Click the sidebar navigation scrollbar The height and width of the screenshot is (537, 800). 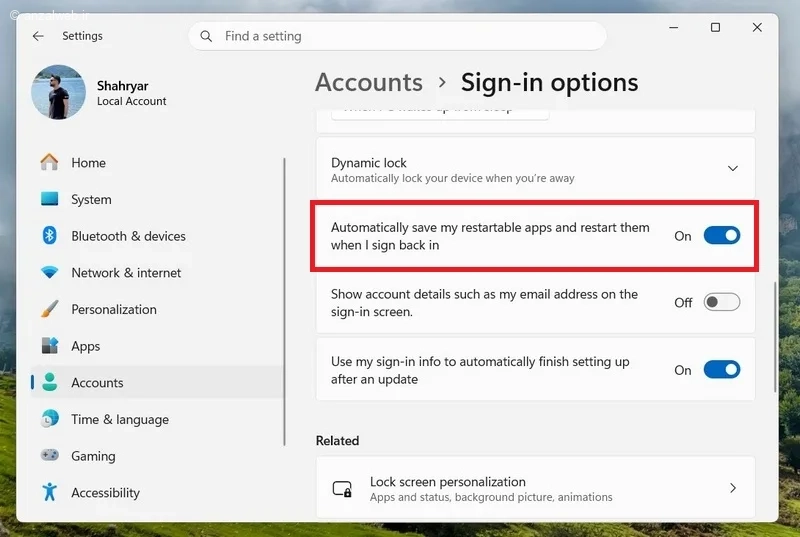click(x=284, y=302)
